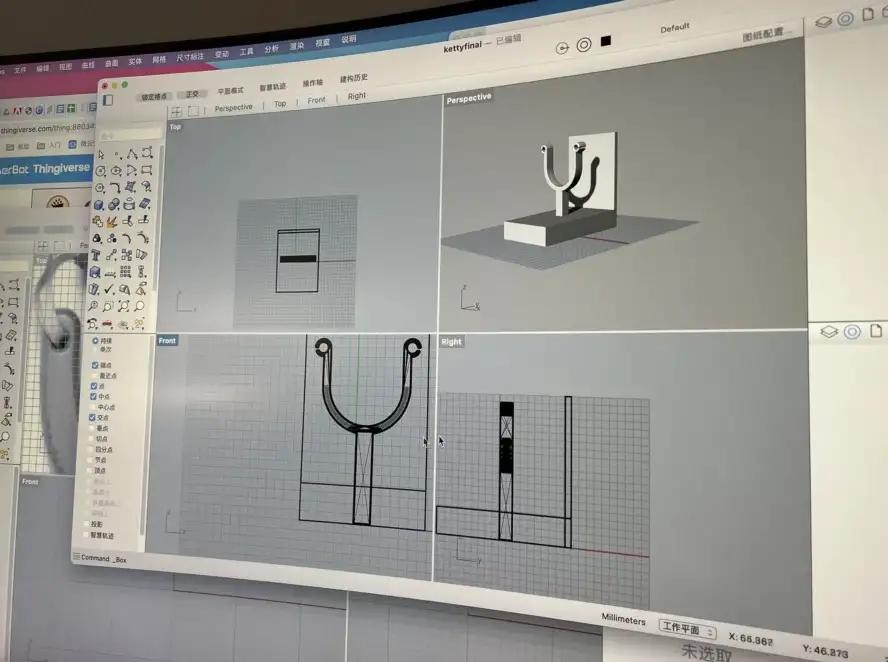The height and width of the screenshot is (662, 888).
Task: Uncheck the 中点 midpoint snap checkbox
Action: (93, 396)
